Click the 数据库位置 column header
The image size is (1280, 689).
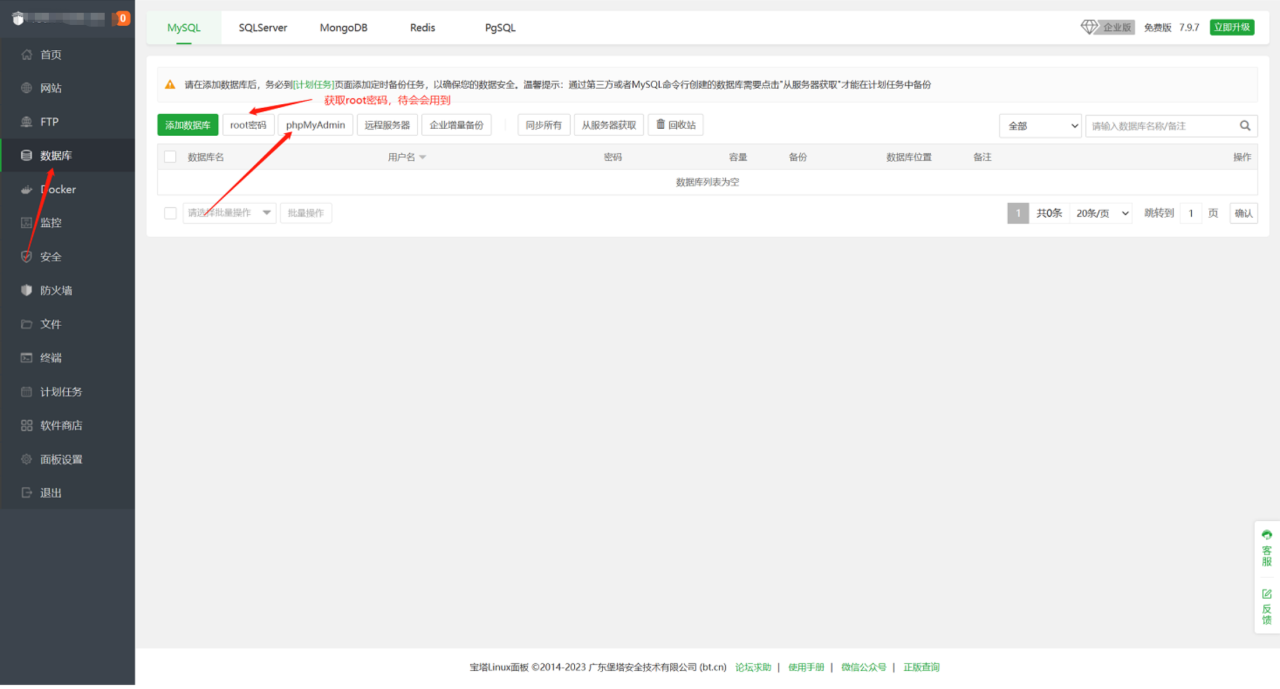click(909, 158)
